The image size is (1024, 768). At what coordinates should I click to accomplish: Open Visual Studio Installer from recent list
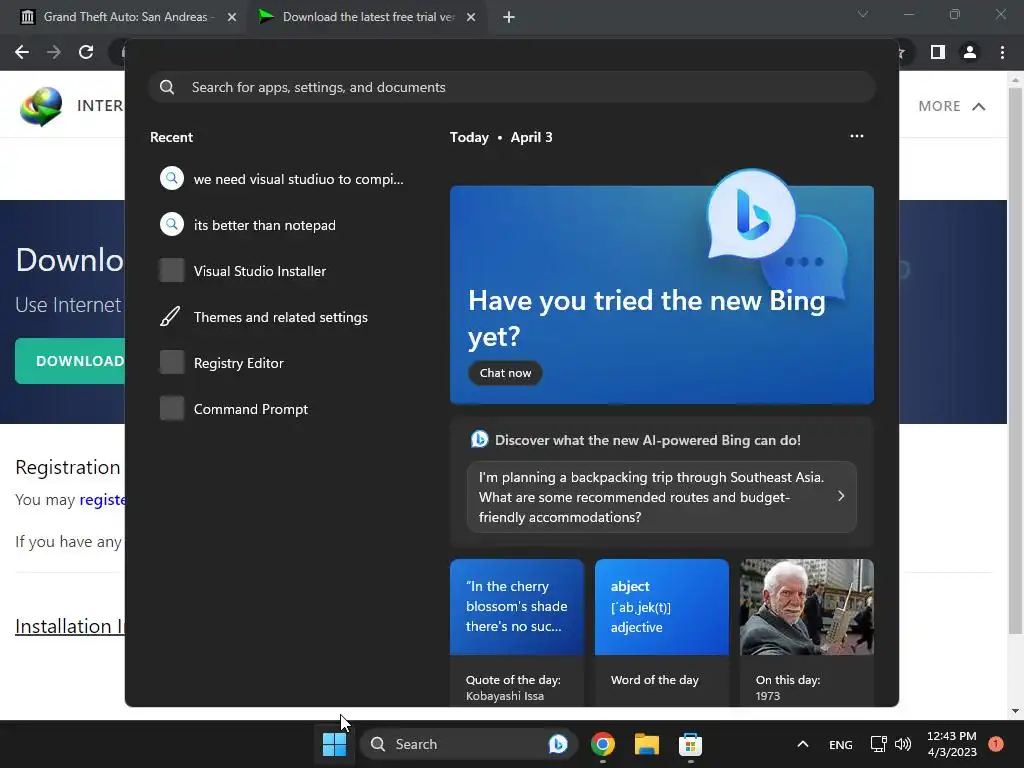[283, 271]
